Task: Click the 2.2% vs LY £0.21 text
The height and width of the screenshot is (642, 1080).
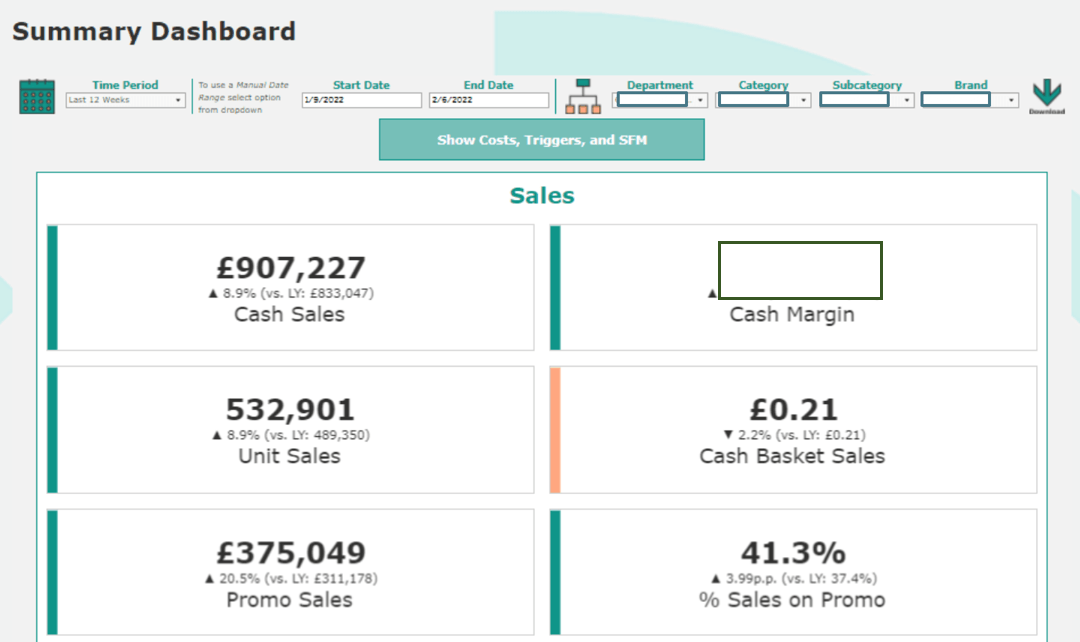Action: tap(793, 435)
